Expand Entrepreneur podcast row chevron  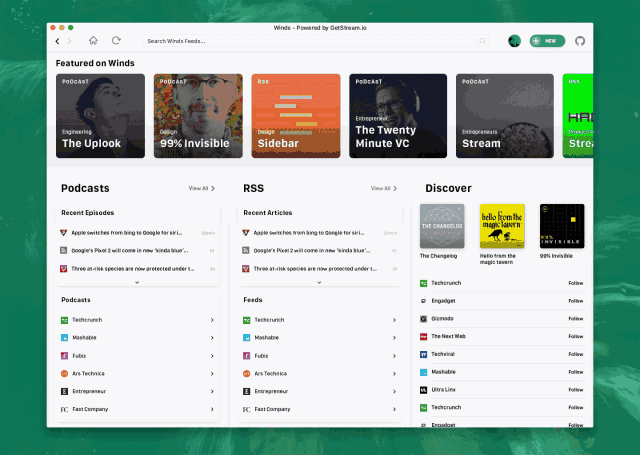212,391
